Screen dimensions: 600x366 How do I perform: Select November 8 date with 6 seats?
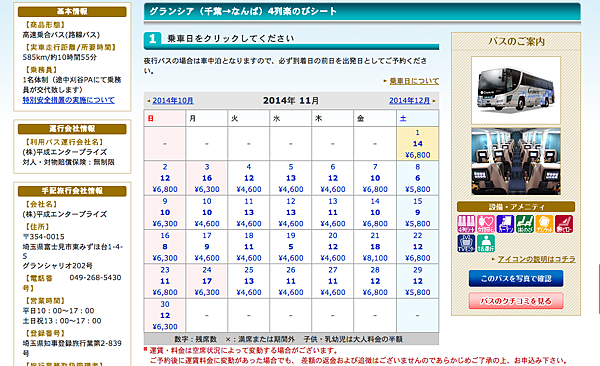click(417, 178)
